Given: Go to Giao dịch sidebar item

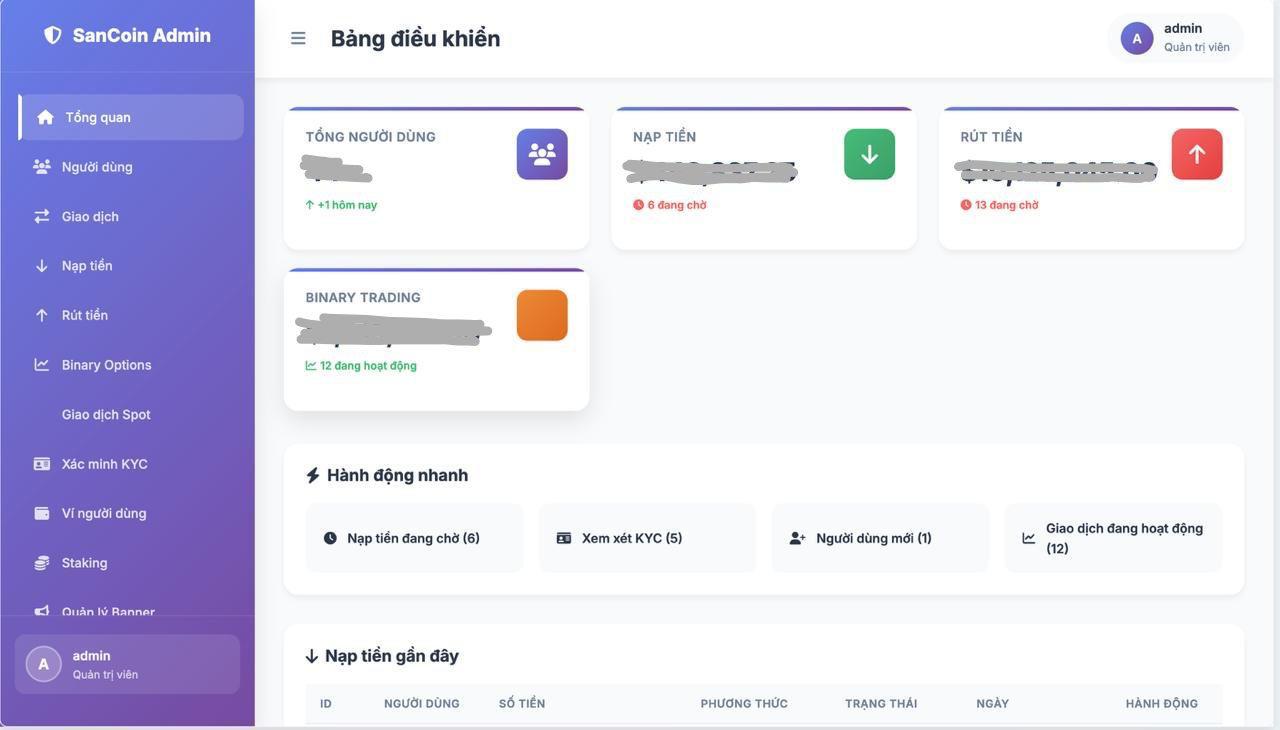Looking at the screenshot, I should click(x=90, y=216).
